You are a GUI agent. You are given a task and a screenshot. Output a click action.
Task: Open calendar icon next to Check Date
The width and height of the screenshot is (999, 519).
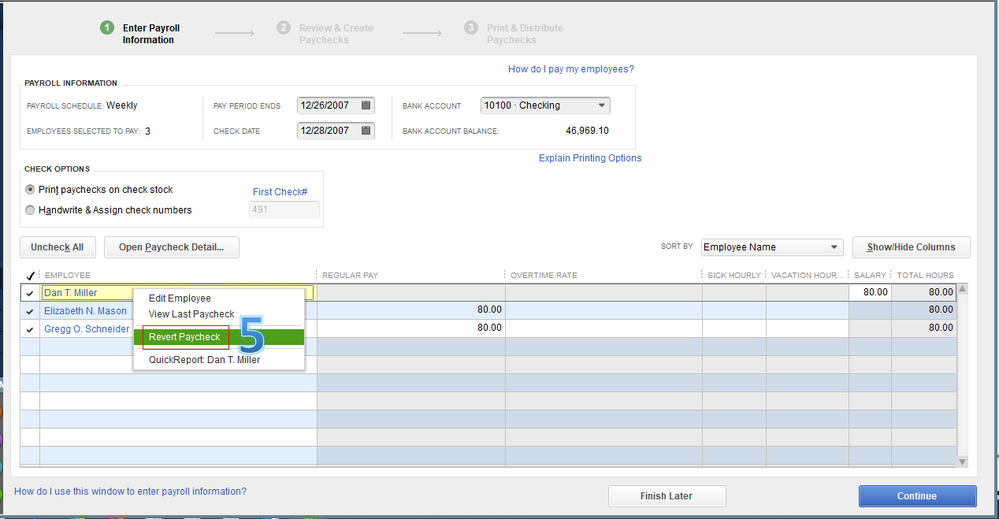[x=366, y=130]
